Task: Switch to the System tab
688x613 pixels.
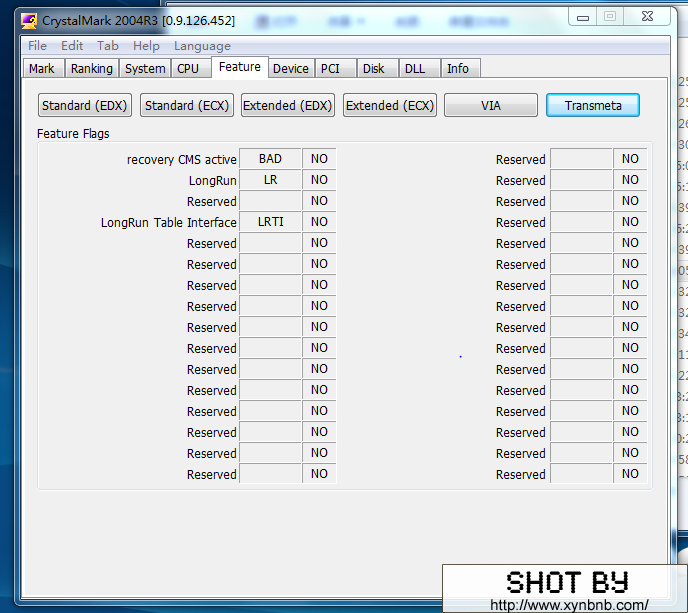Action: pos(145,68)
